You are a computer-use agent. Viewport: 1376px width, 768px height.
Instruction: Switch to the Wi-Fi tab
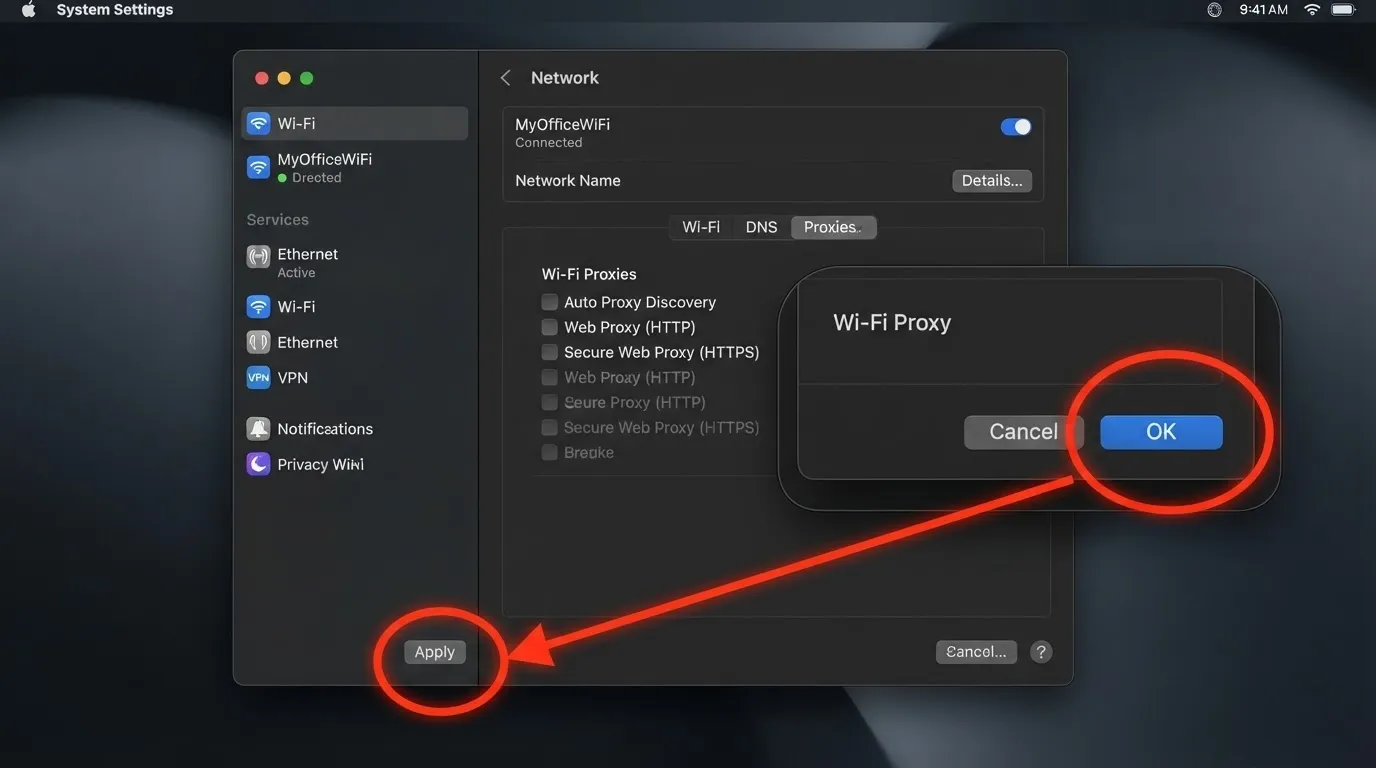click(701, 227)
